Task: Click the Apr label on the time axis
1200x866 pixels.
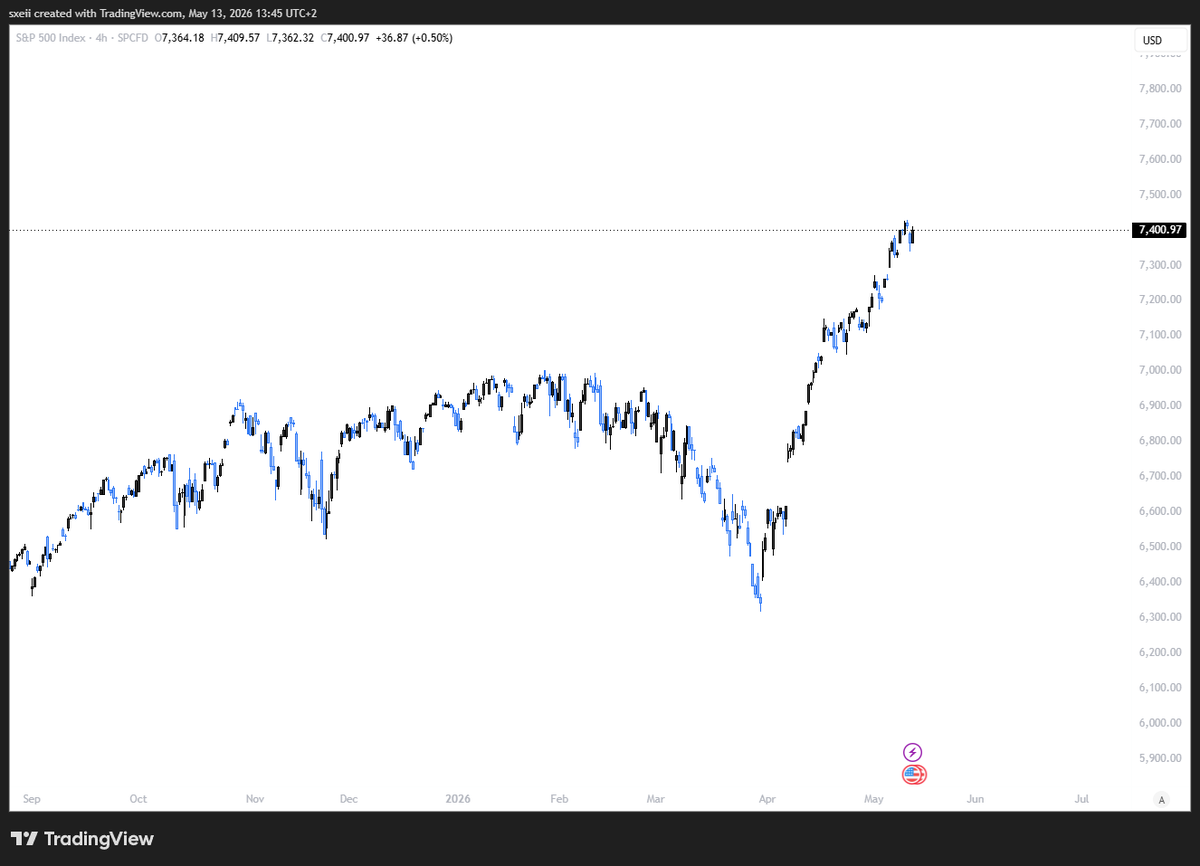Action: [767, 799]
